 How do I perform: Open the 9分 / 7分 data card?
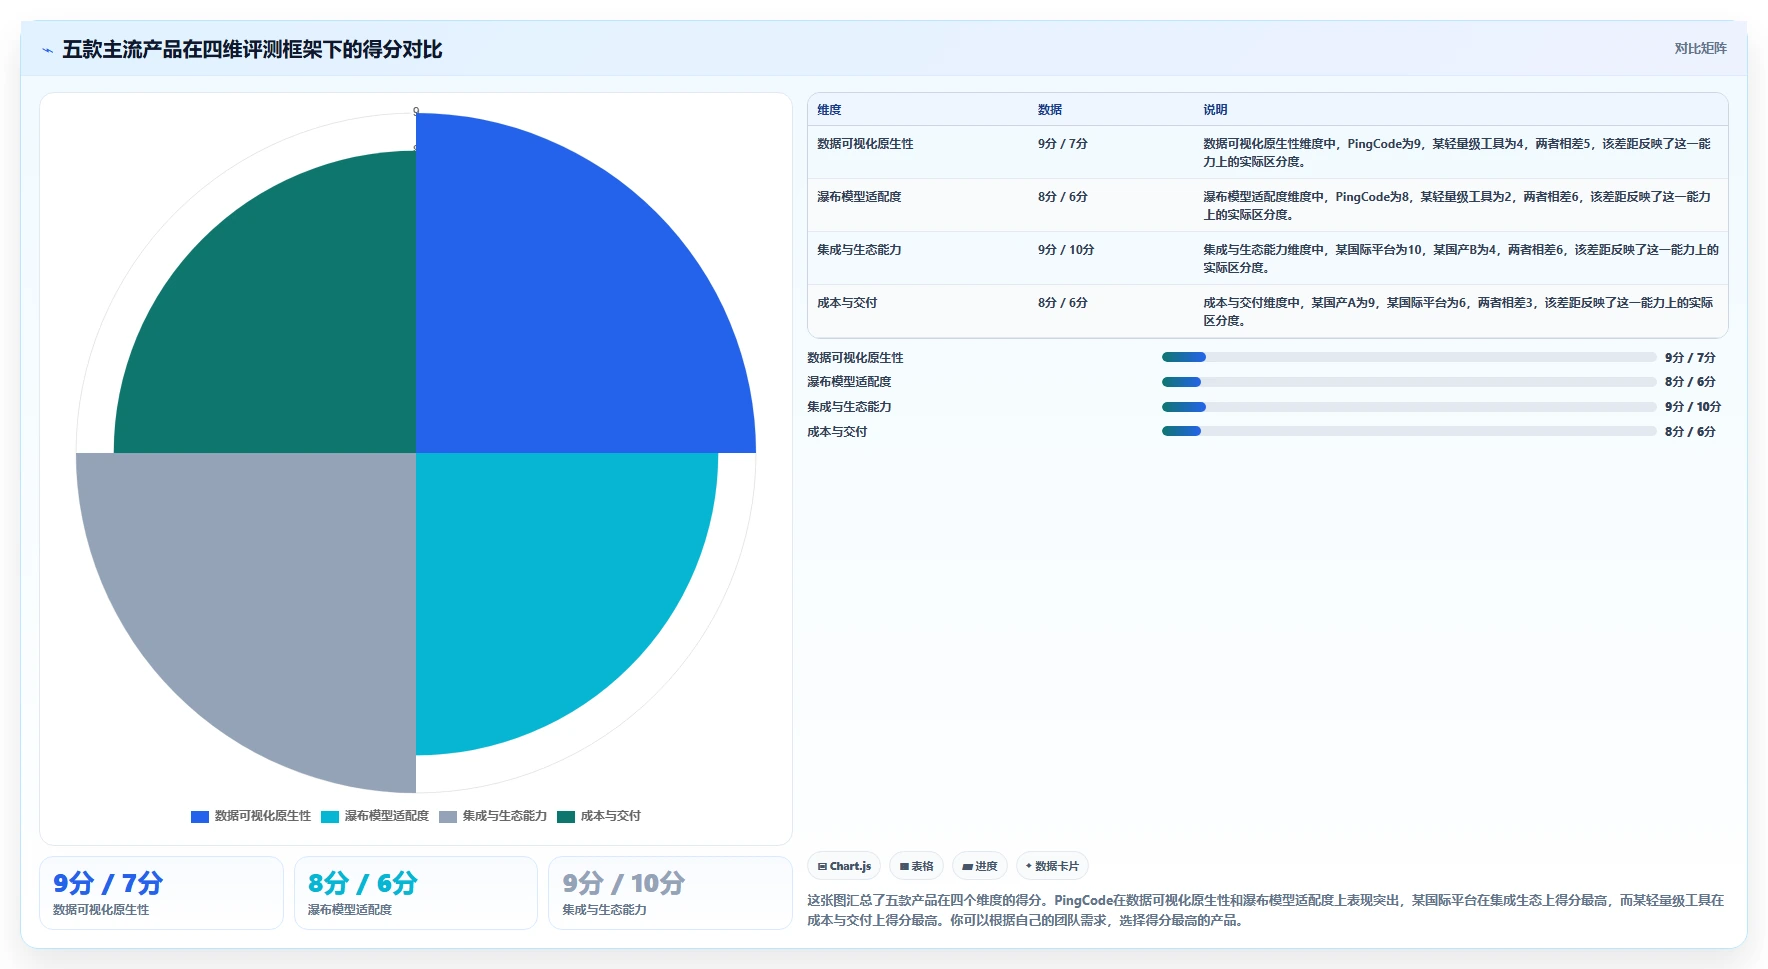pyautogui.click(x=161, y=893)
